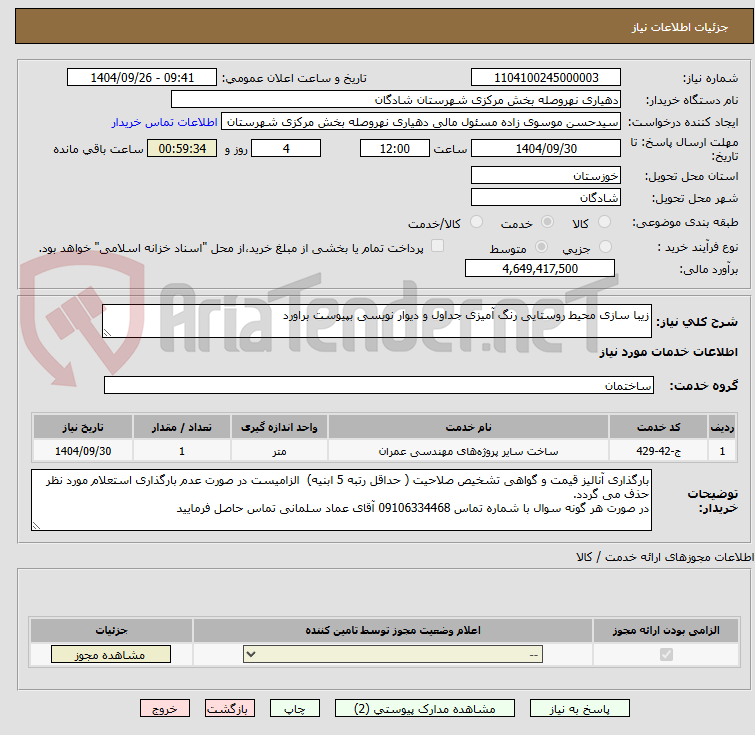The height and width of the screenshot is (735, 755).
Task: Click the شماره نیاز field
Action: pyautogui.click(x=546, y=78)
